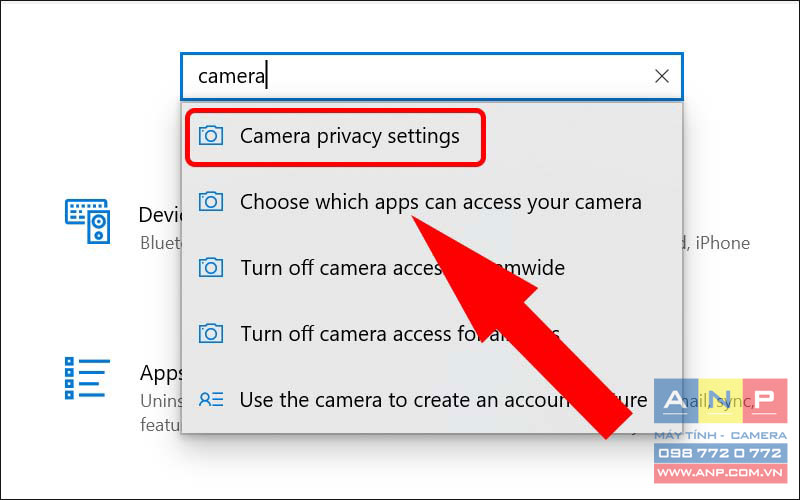The height and width of the screenshot is (500, 800).
Task: Open the Devices settings category title
Action: coord(160,215)
